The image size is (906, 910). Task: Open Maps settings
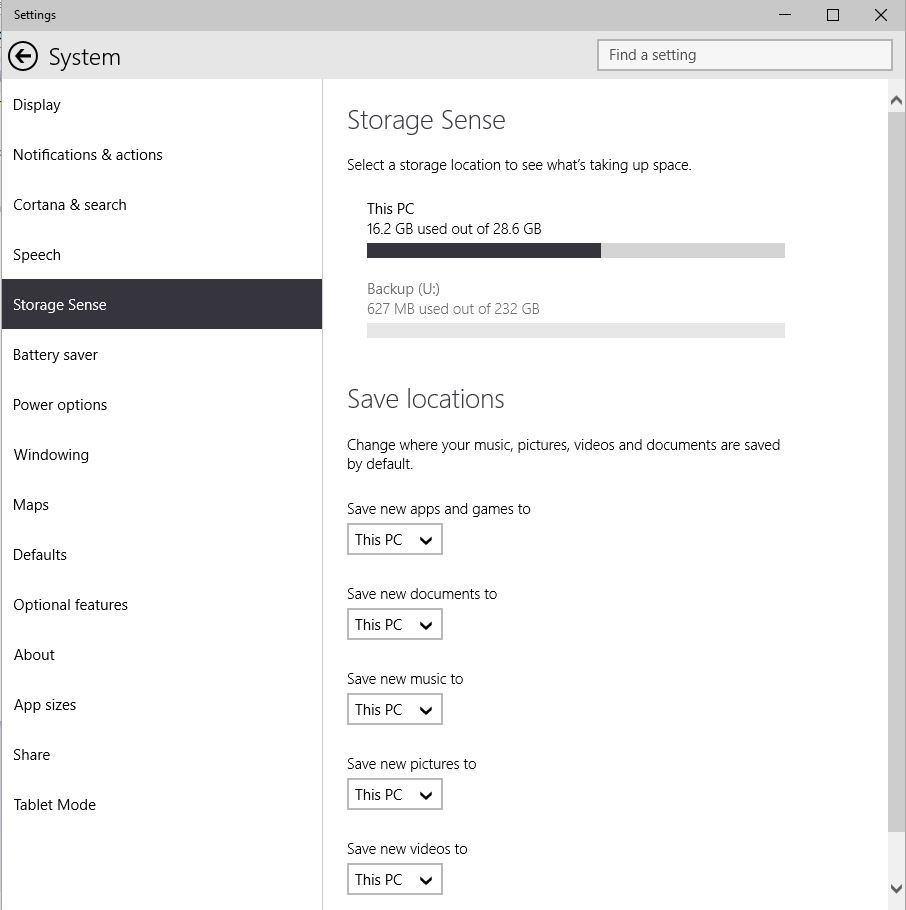(30, 504)
